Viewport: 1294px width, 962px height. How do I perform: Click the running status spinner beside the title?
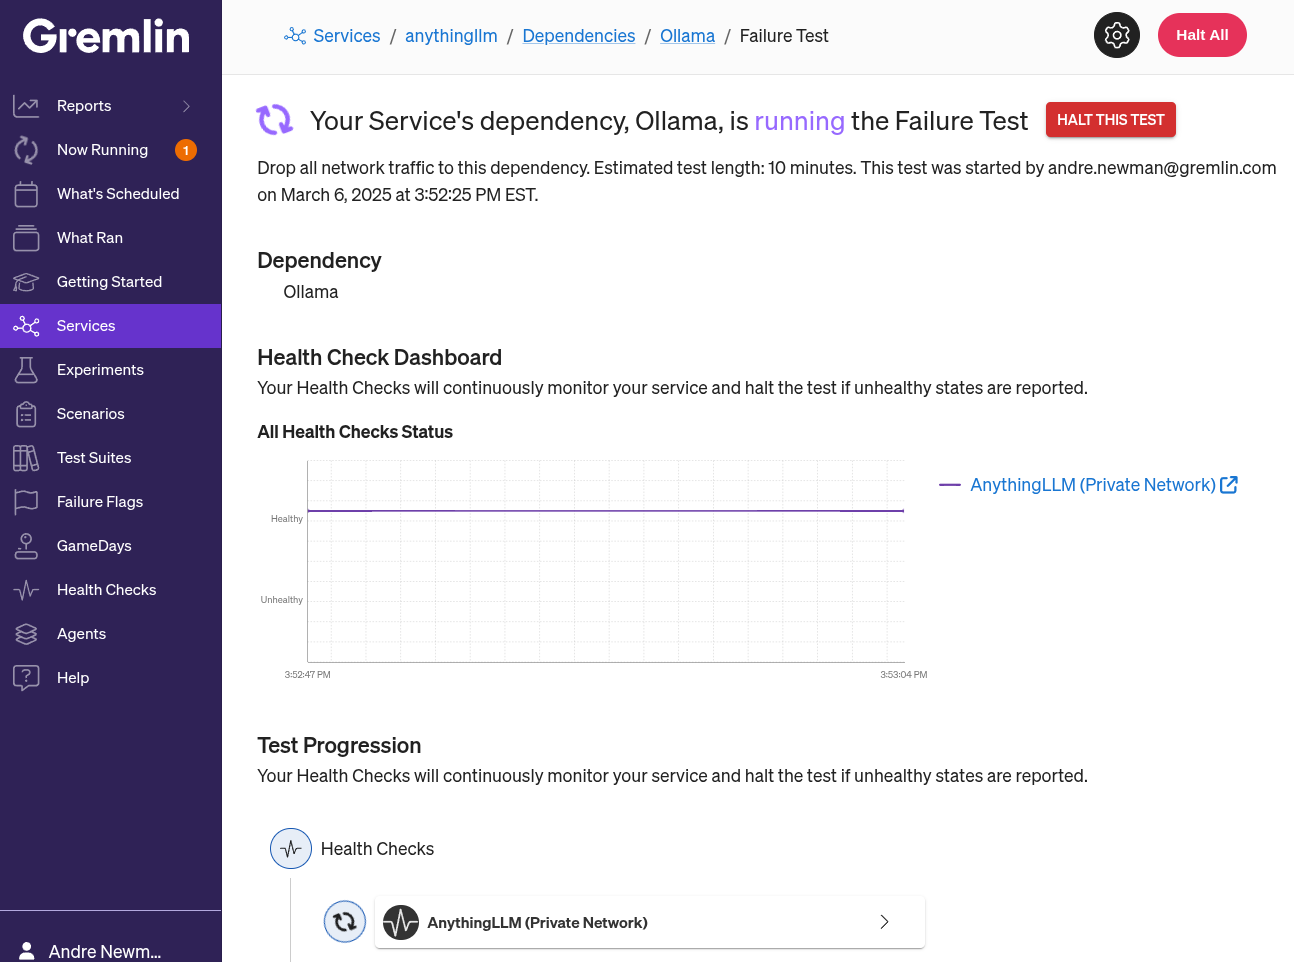tap(275, 120)
